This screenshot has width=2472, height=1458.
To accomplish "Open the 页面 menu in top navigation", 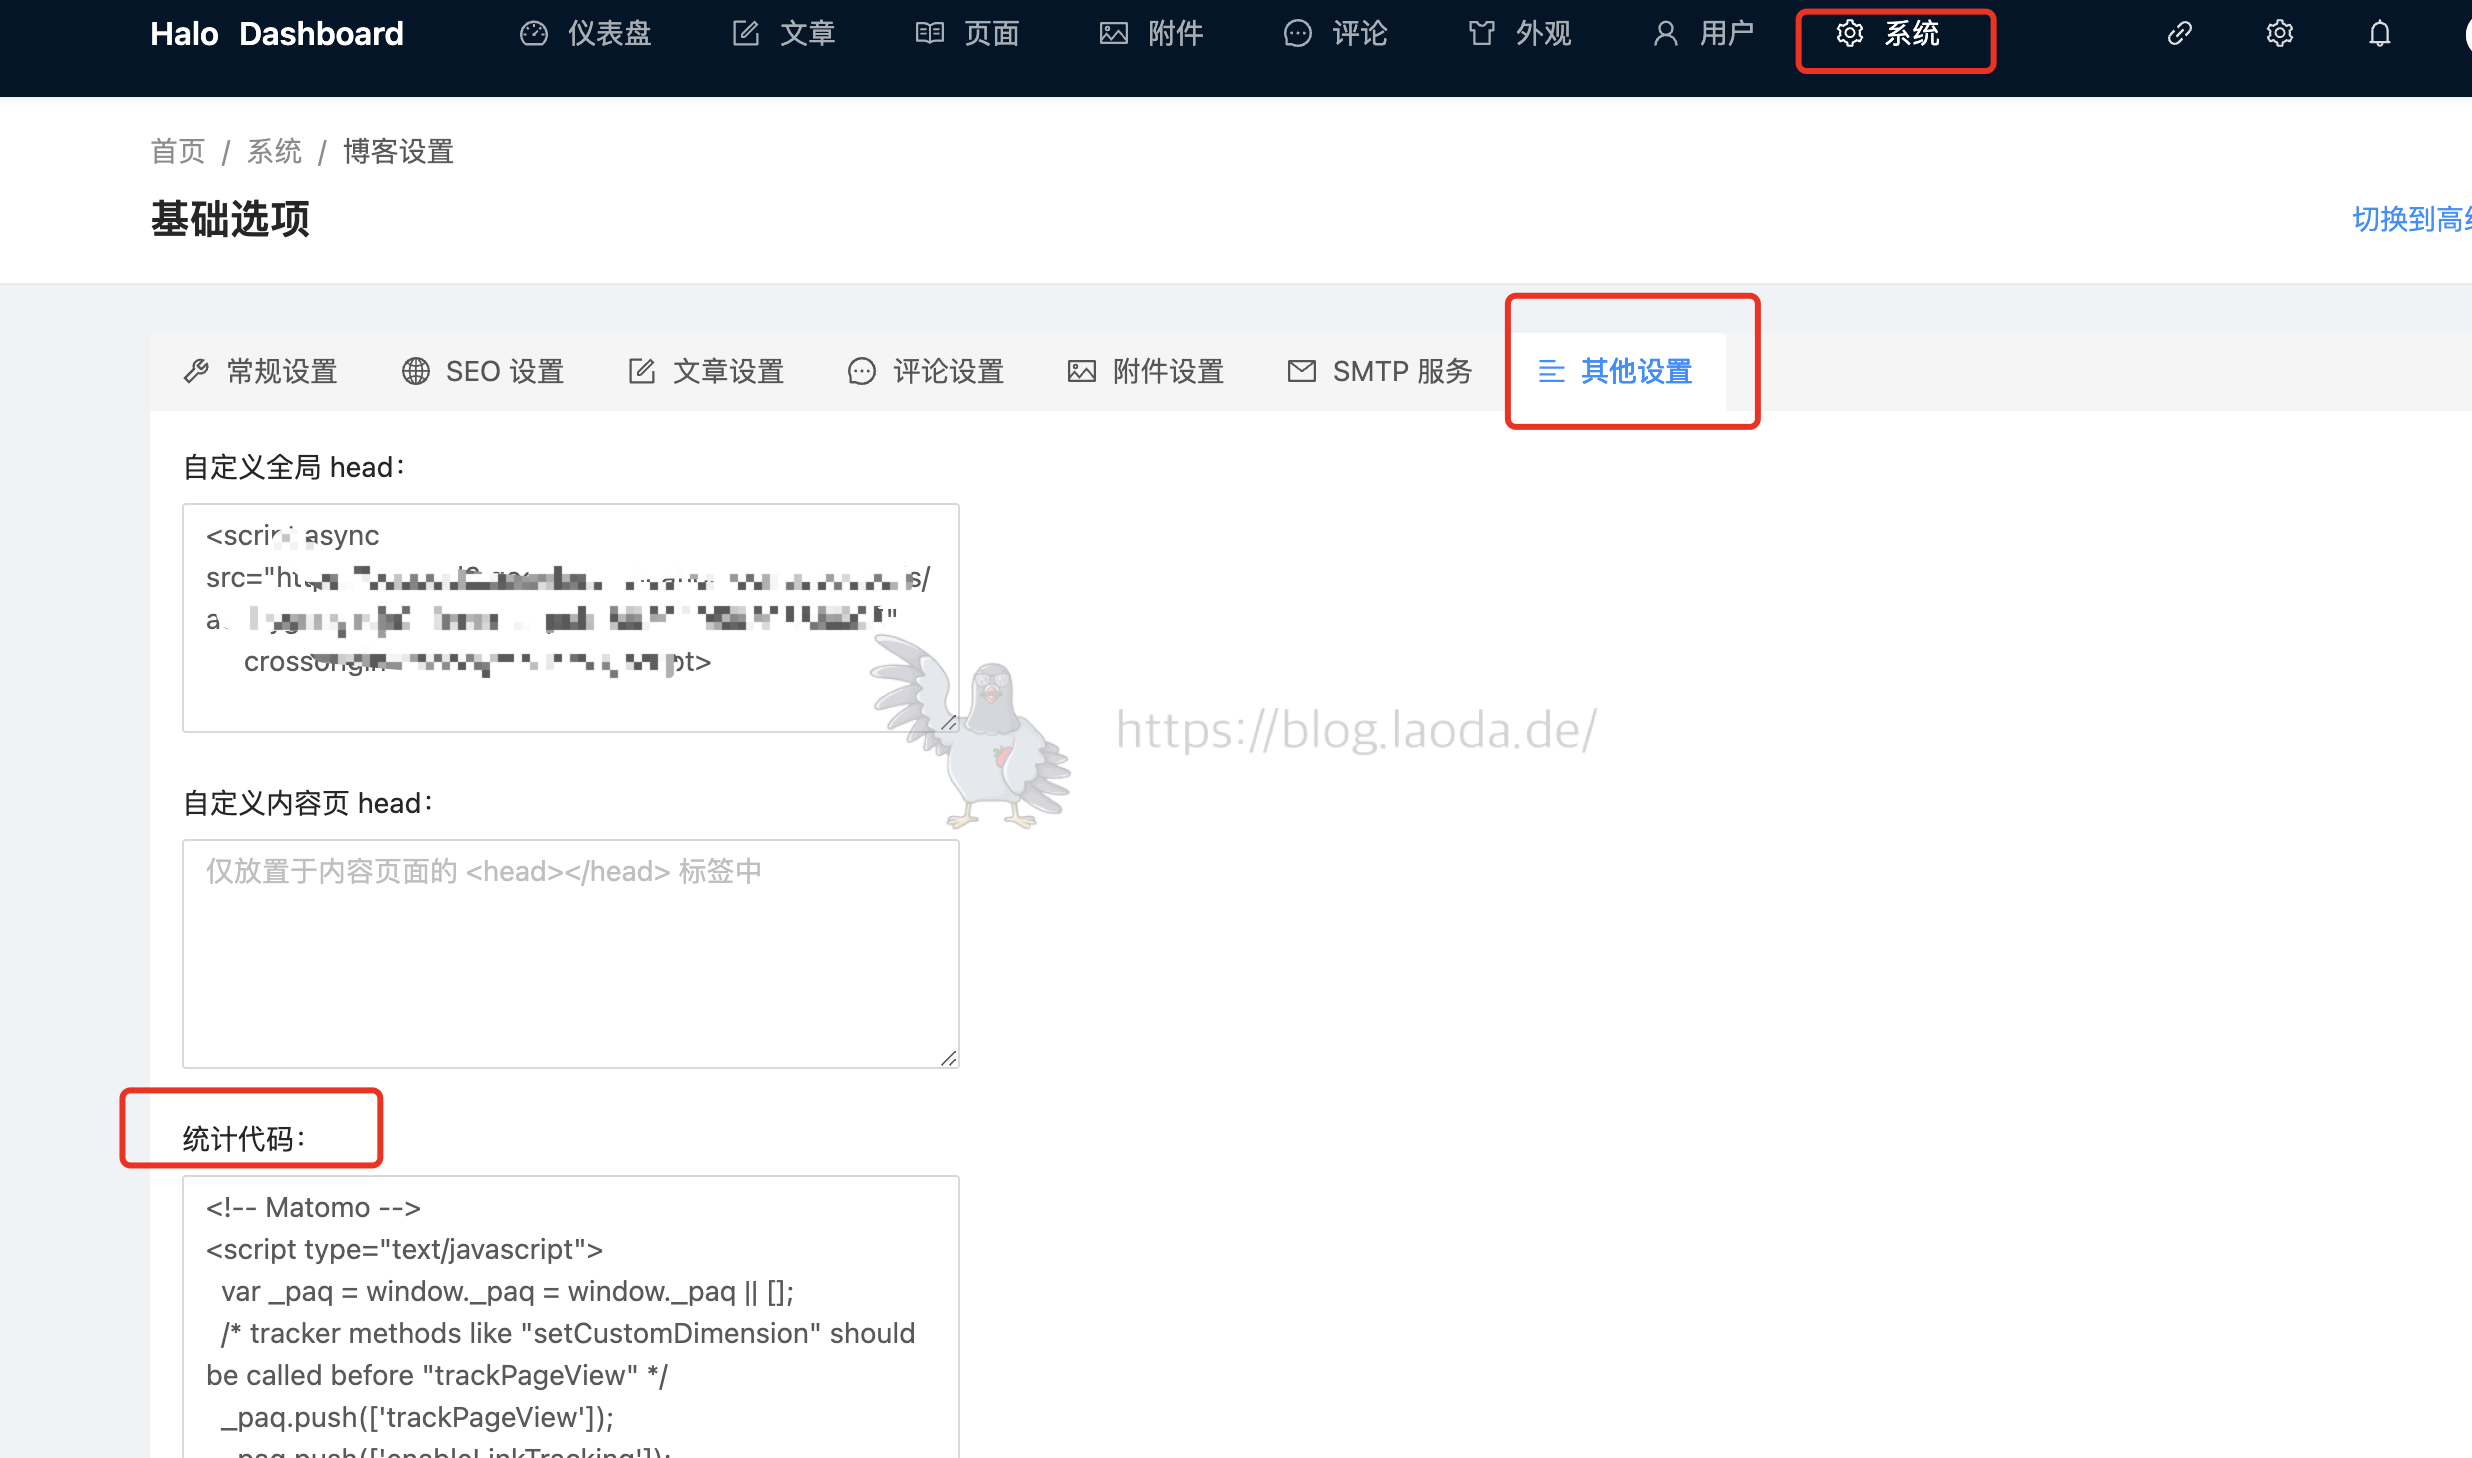I will tap(968, 34).
